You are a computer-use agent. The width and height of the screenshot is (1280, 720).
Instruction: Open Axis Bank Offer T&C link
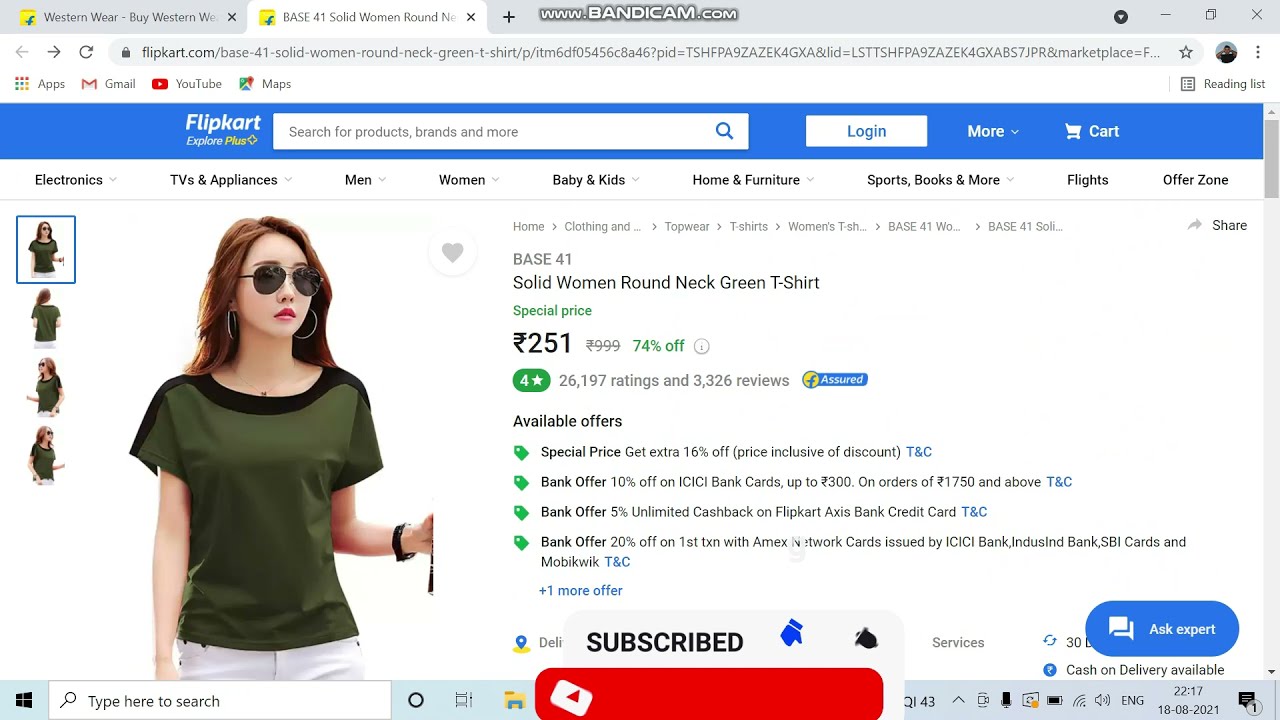point(974,512)
